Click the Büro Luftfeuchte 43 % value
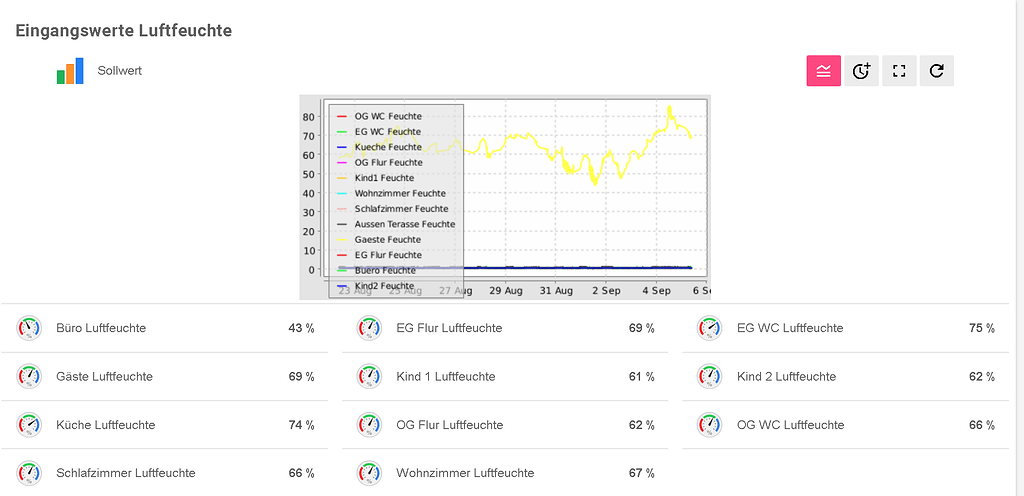 [301, 328]
